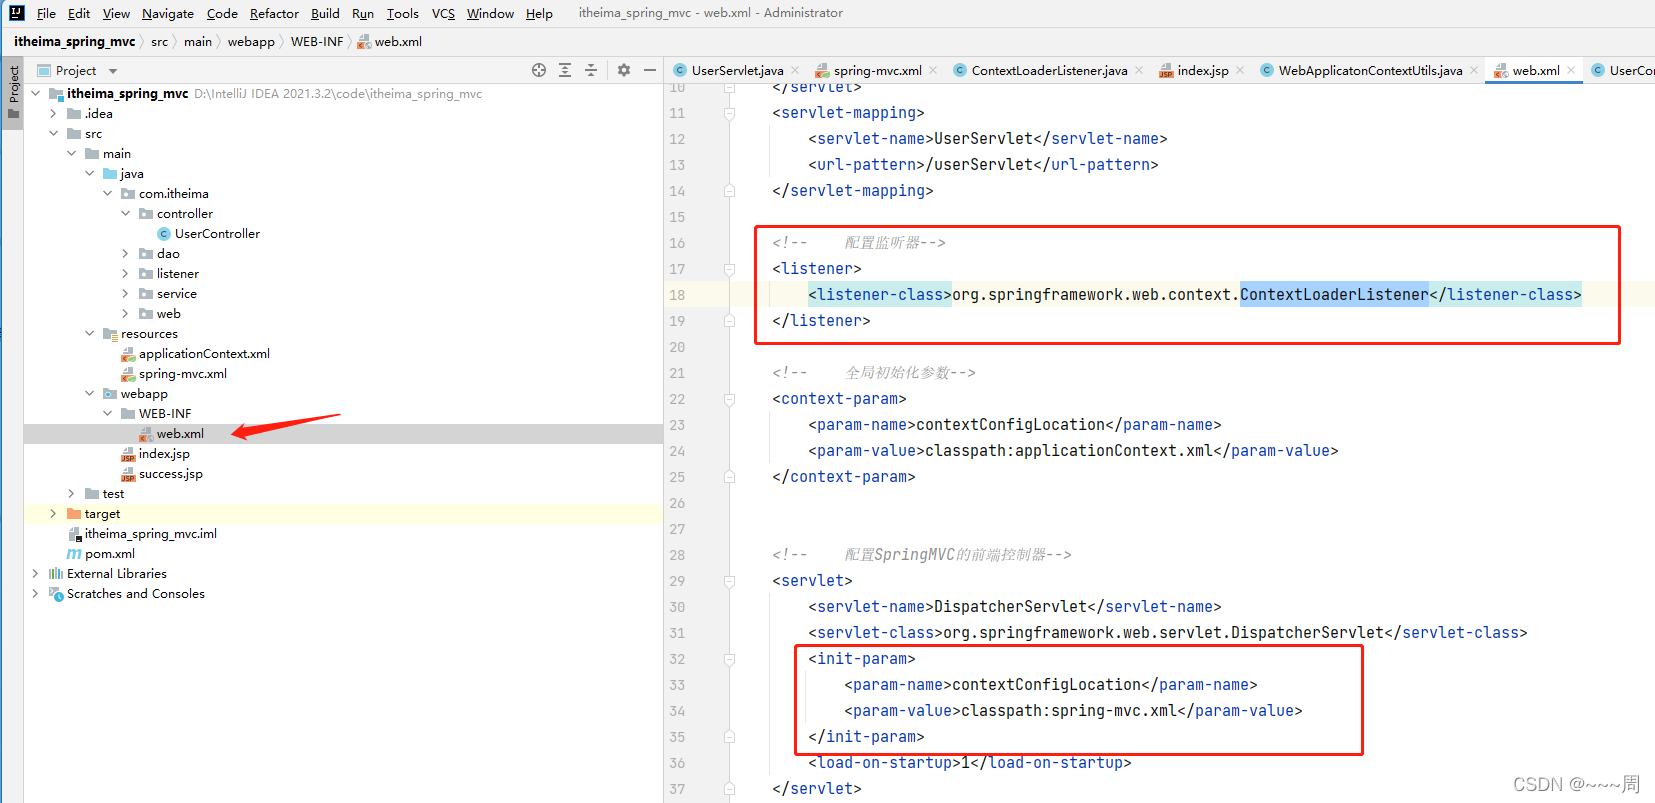Click the Collapse All icon in Project panel

591,70
